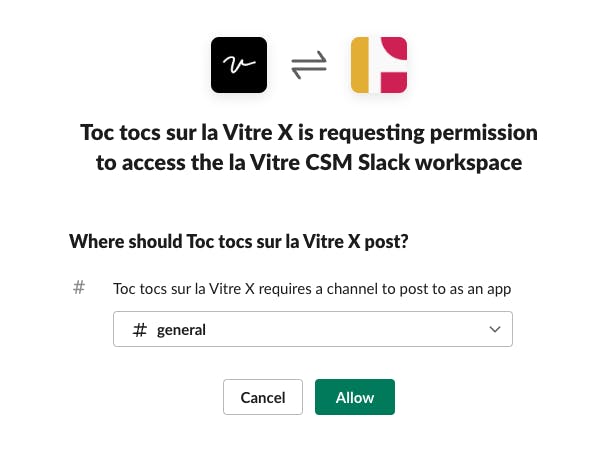Viewport: 614px width, 469px height.
Task: Expand the channel dropdown chevron arrow
Action: 495,329
